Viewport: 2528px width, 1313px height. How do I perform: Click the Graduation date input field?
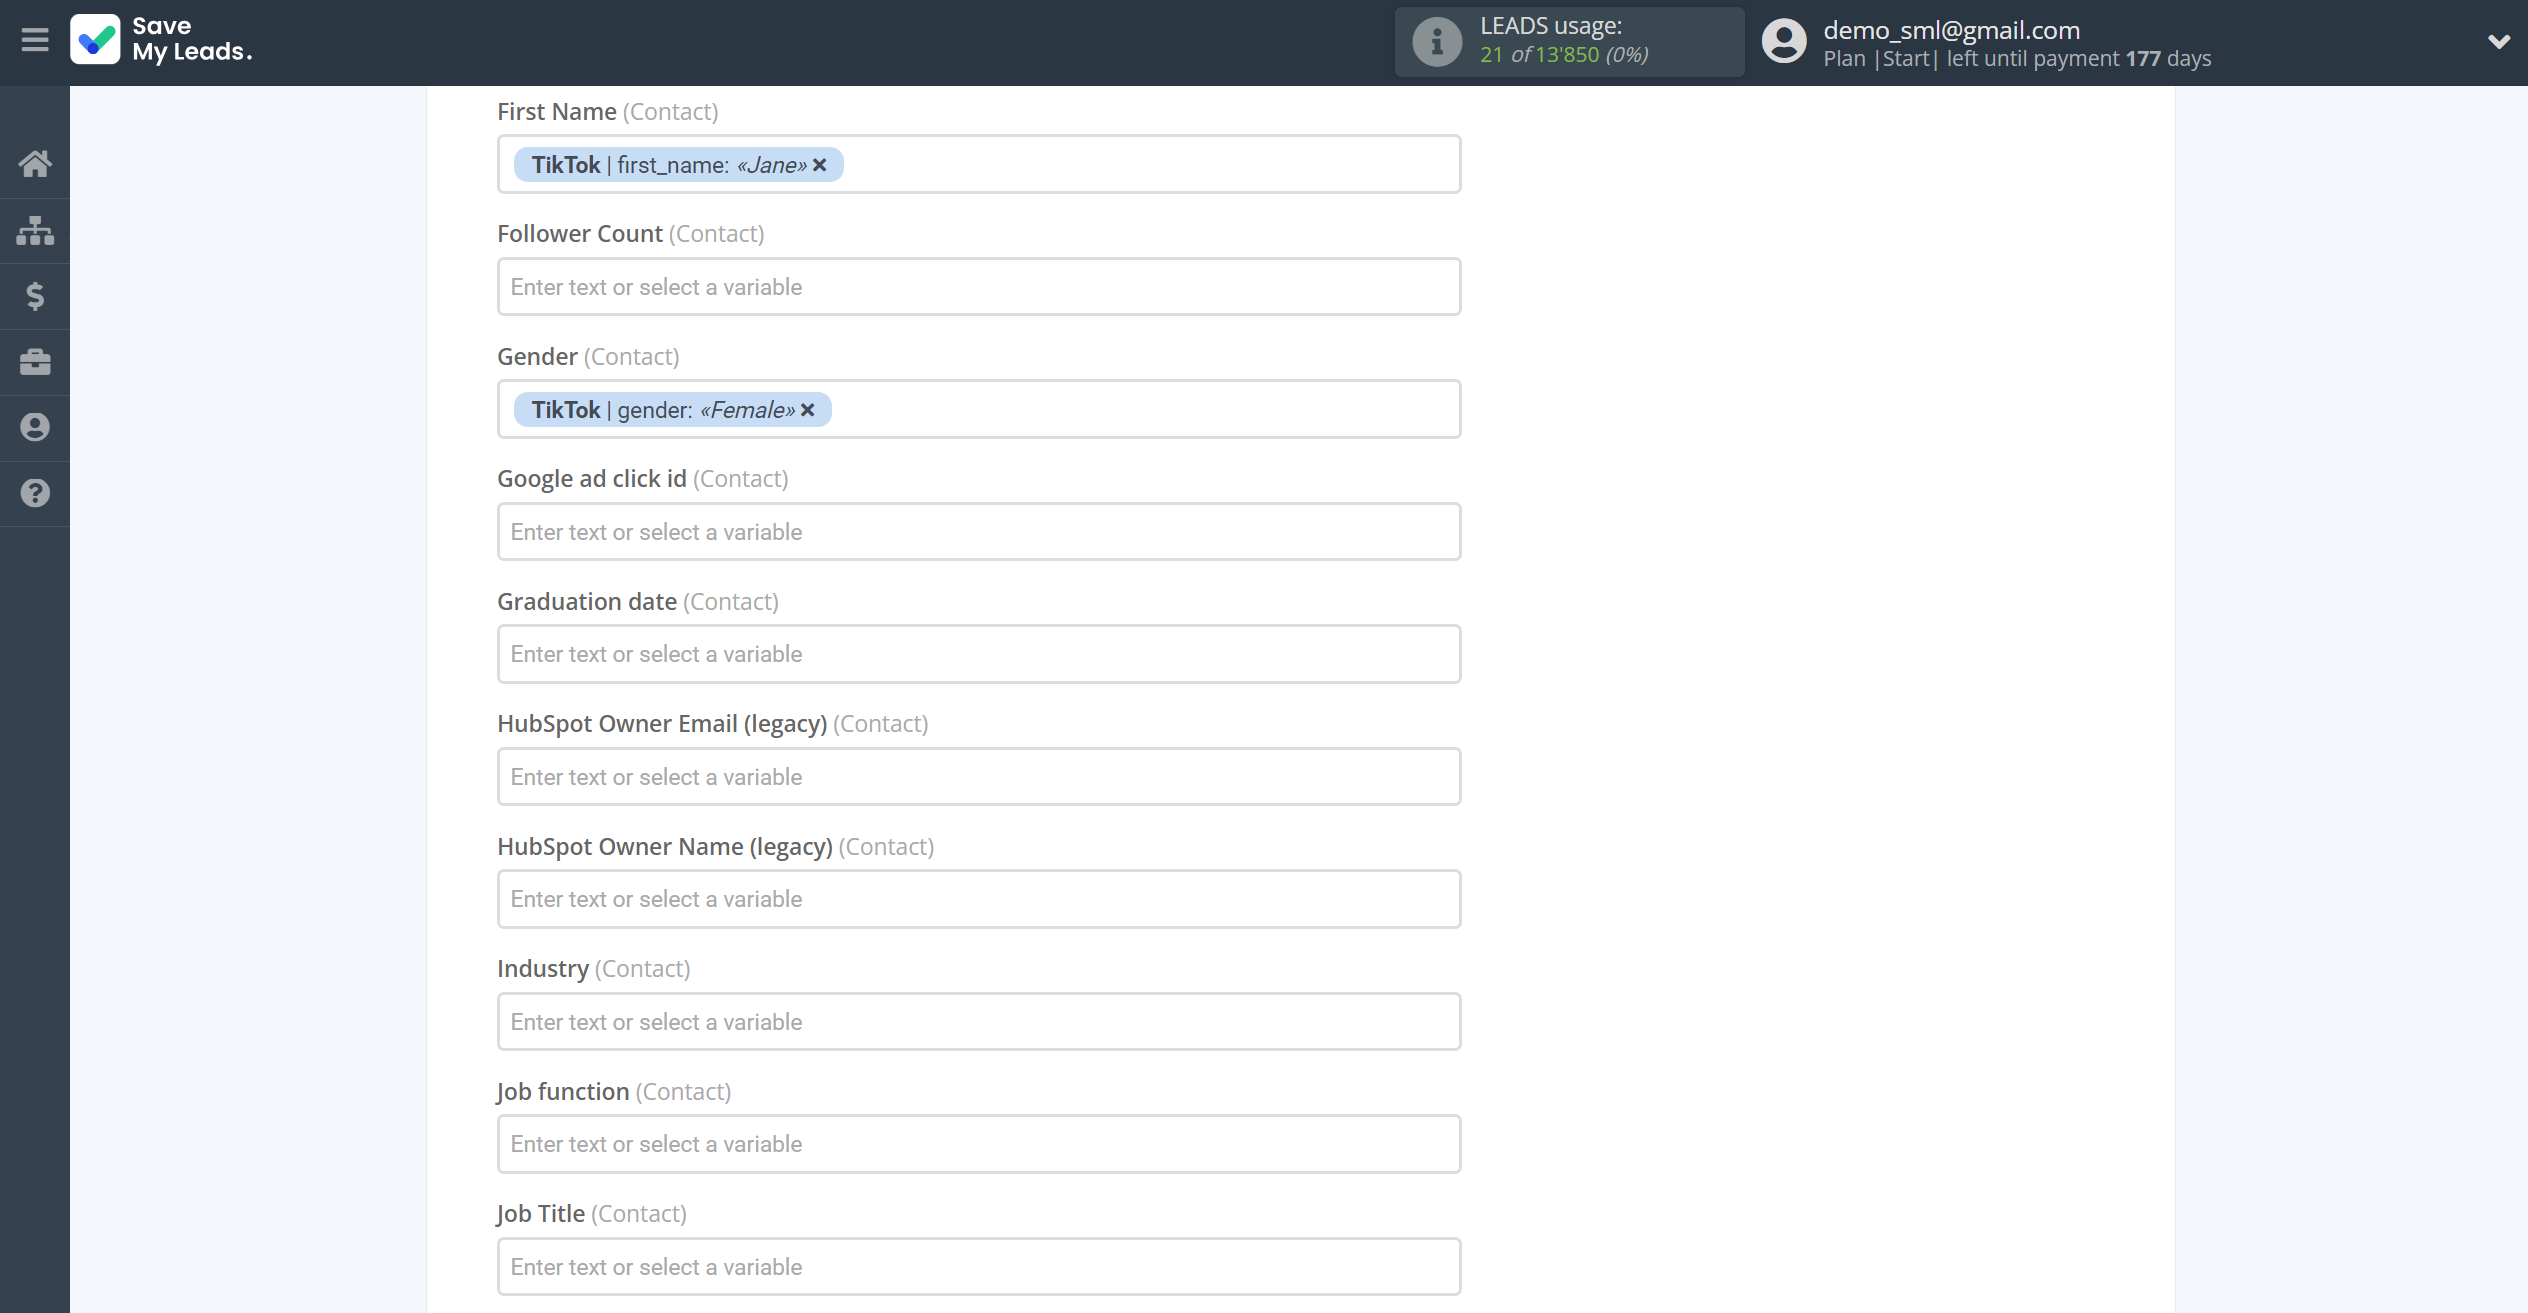[979, 654]
